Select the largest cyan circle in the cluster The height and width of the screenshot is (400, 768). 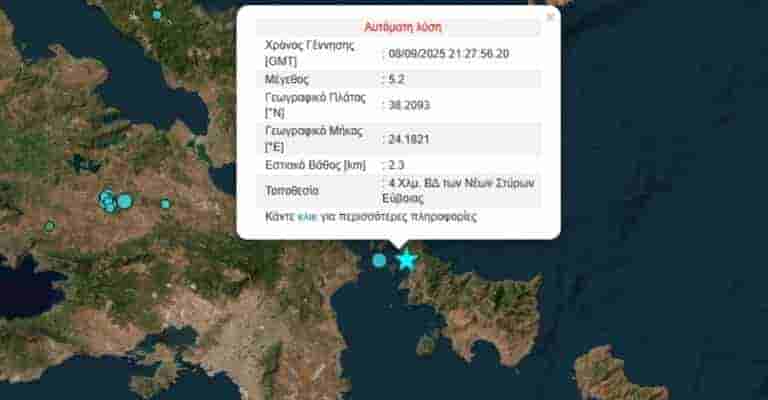coord(125,201)
